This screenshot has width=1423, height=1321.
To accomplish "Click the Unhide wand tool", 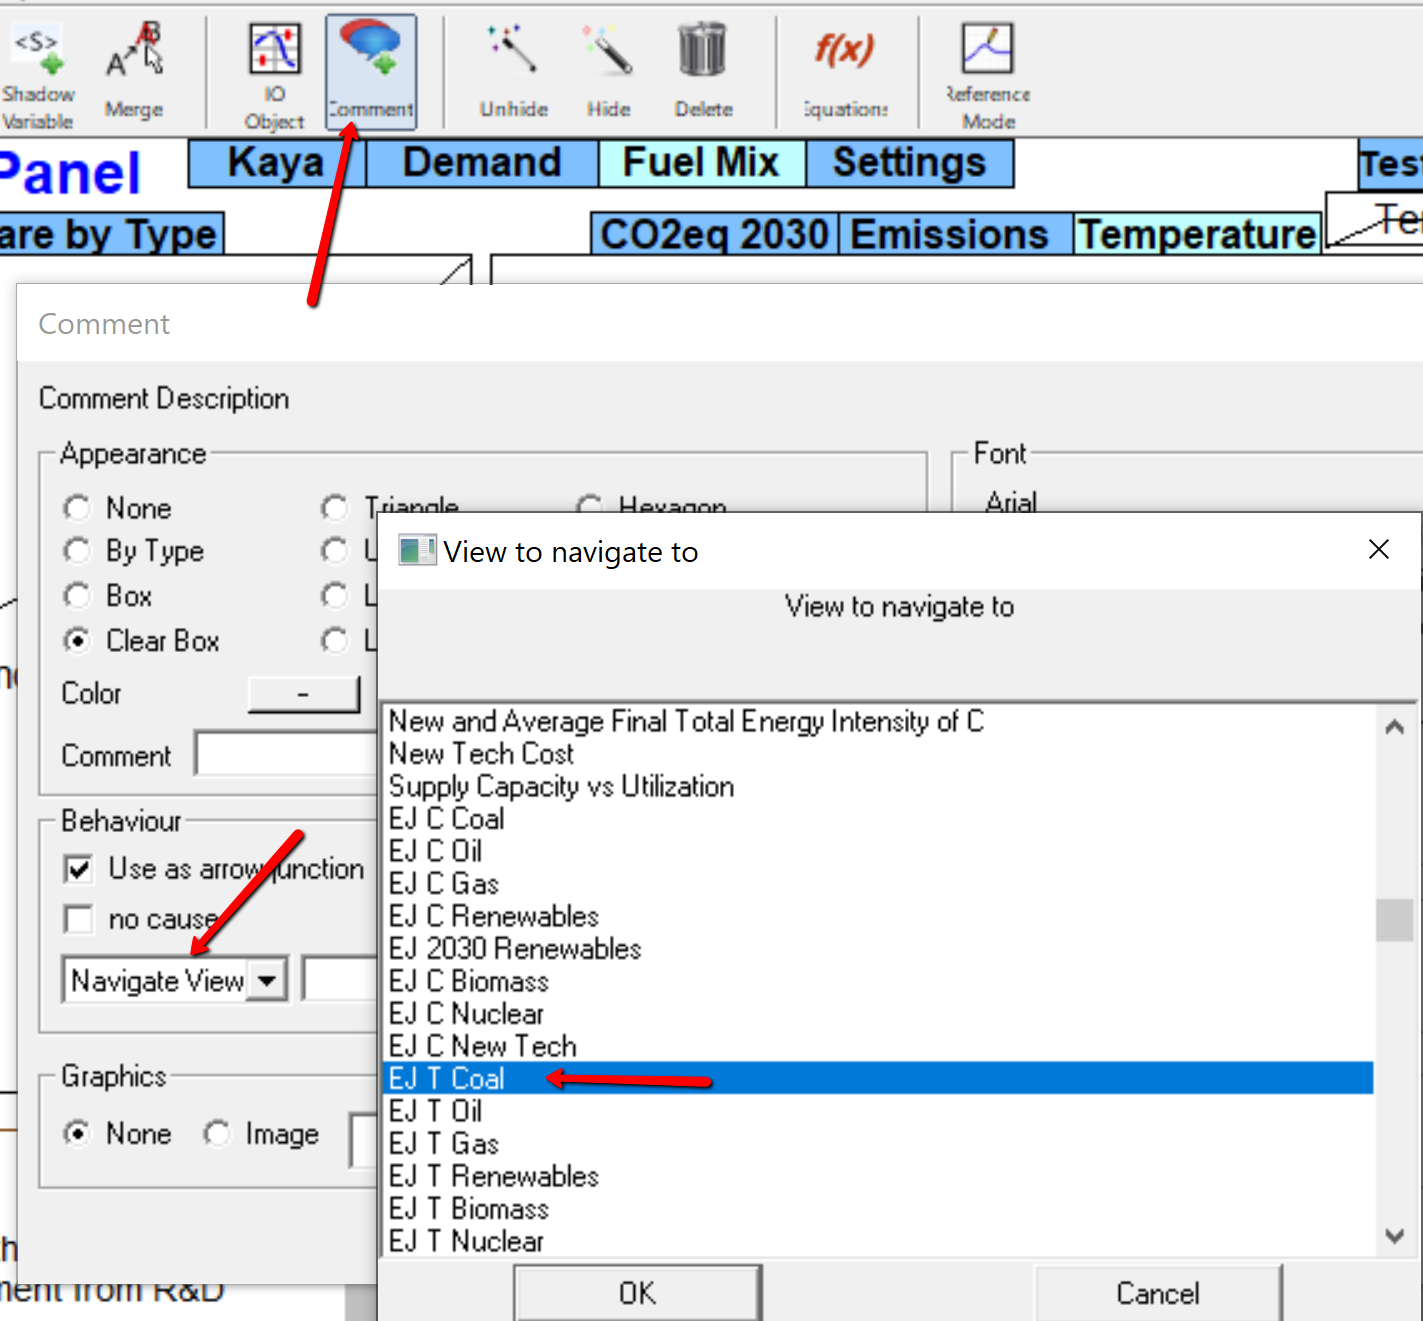I will [513, 70].
